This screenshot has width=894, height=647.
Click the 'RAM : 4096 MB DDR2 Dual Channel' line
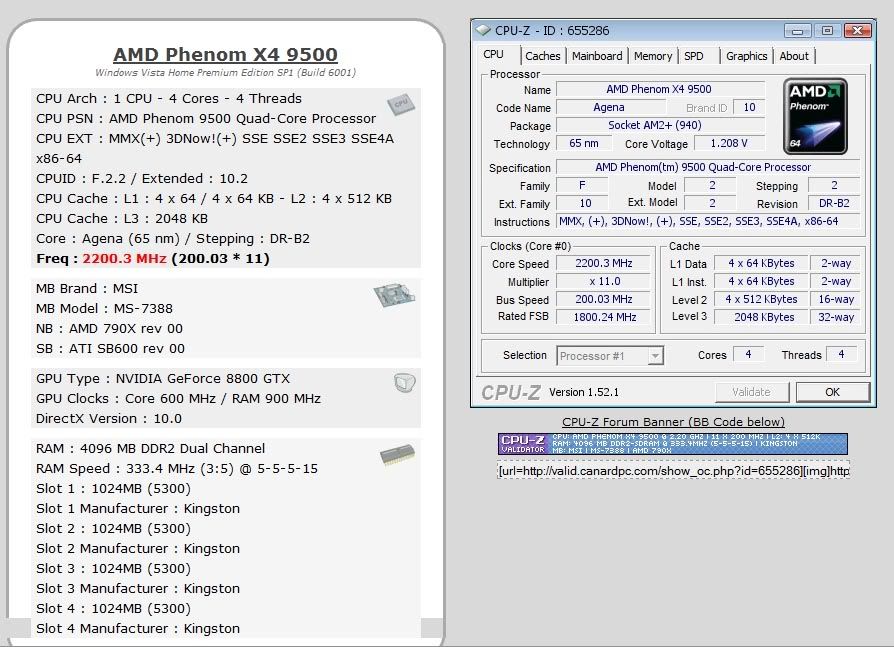pyautogui.click(x=151, y=449)
